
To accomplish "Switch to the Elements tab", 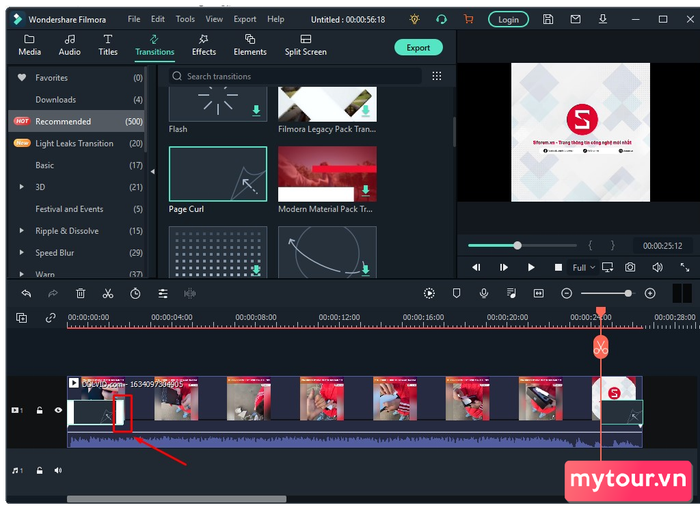I will tap(250, 45).
